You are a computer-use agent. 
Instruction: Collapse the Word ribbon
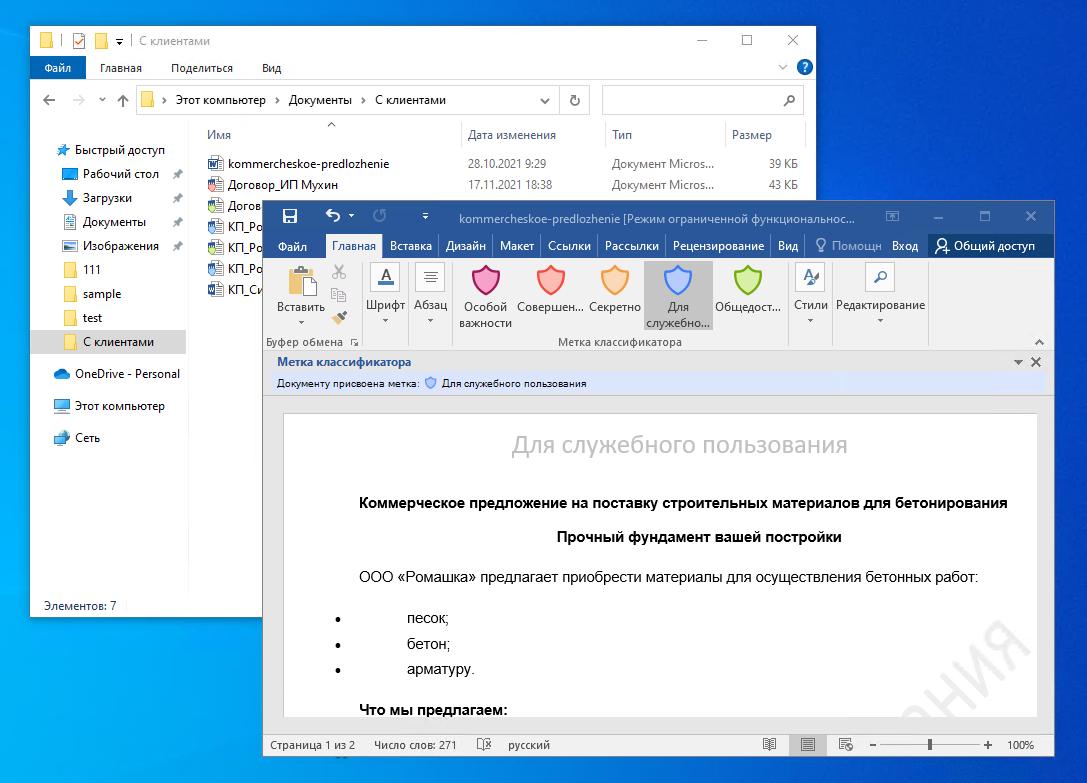tap(1039, 342)
